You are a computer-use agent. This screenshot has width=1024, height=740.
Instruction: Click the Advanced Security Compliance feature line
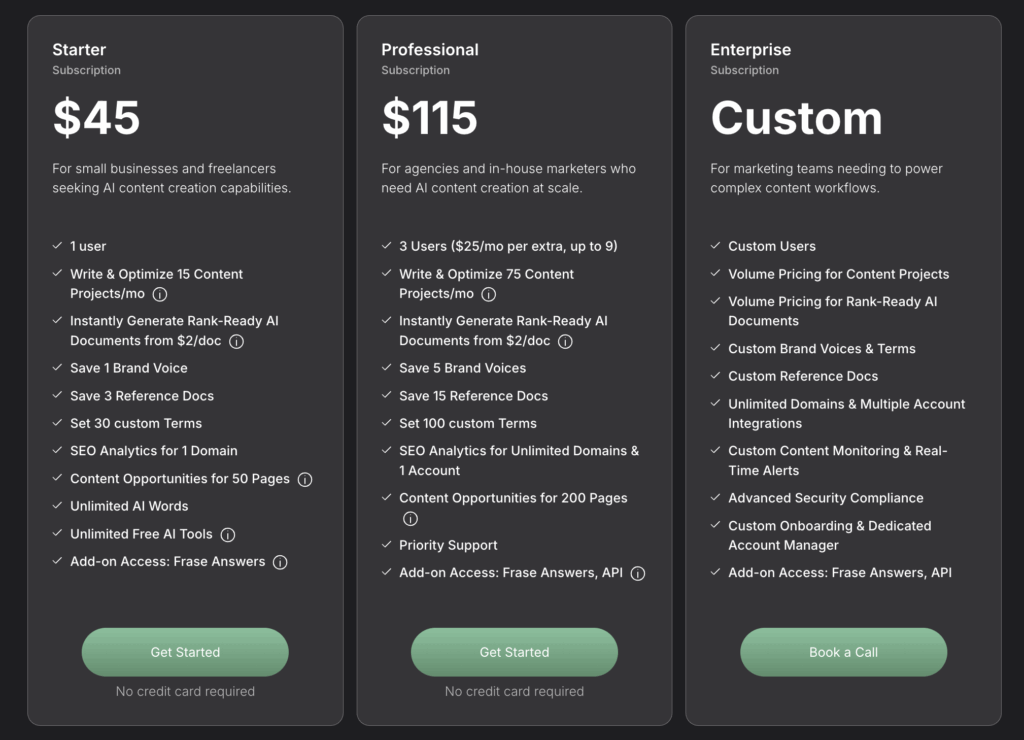(x=825, y=498)
